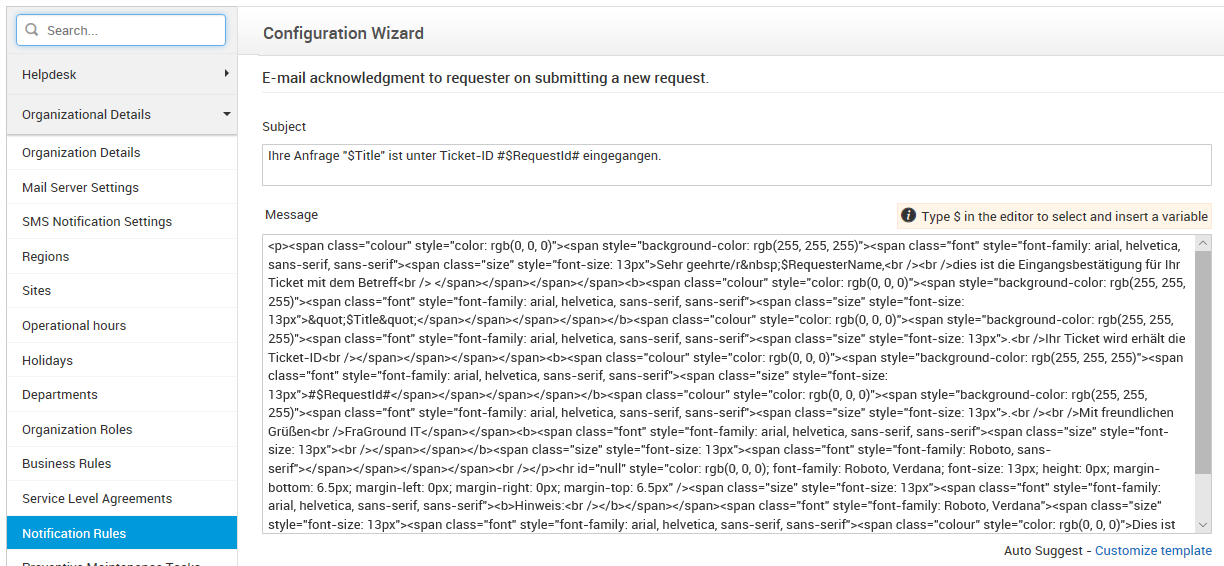Open Service Level Agreements page
Viewport: 1224px width, 566px height.
pyautogui.click(x=97, y=499)
